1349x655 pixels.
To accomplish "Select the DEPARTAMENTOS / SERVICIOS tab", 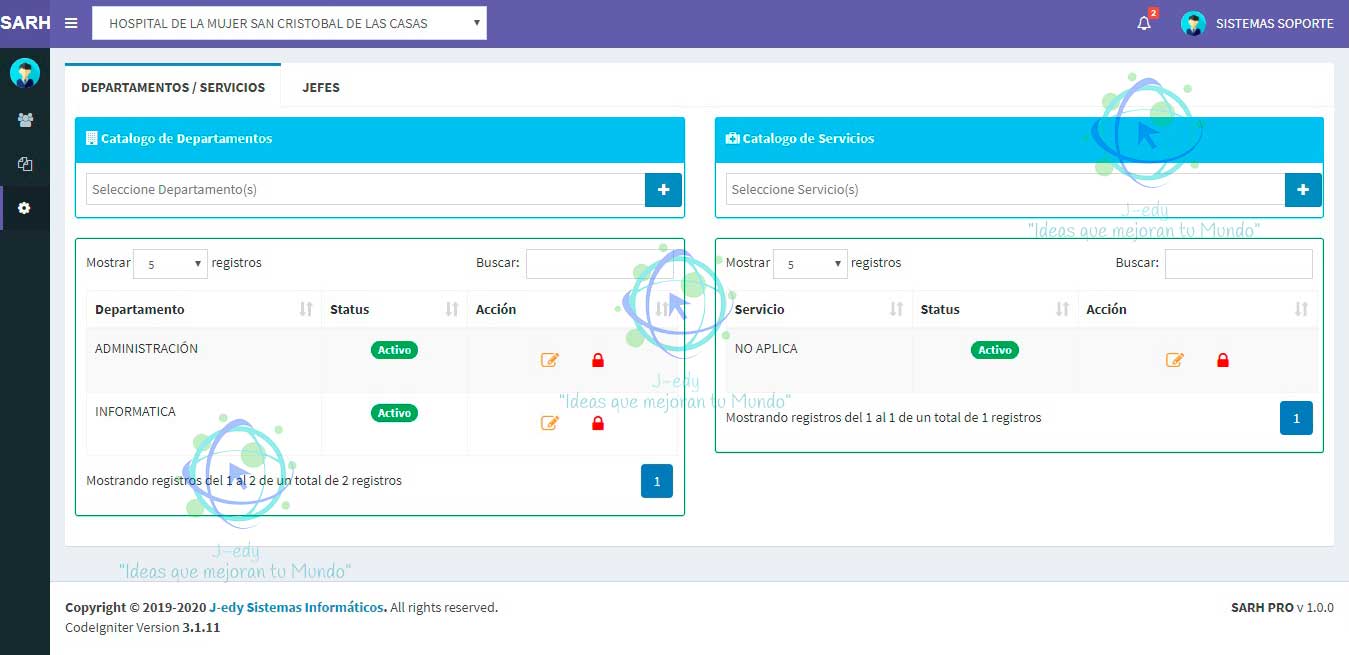I will tap(173, 87).
